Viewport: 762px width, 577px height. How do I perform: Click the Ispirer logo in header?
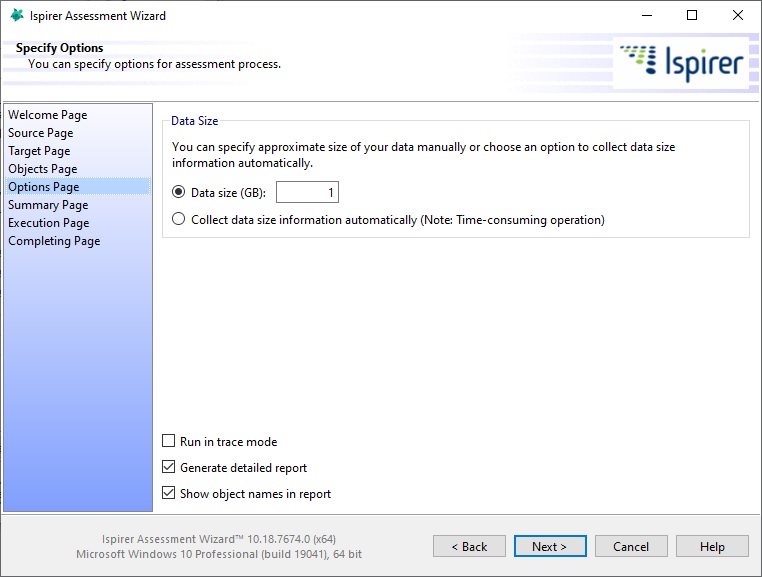point(681,63)
